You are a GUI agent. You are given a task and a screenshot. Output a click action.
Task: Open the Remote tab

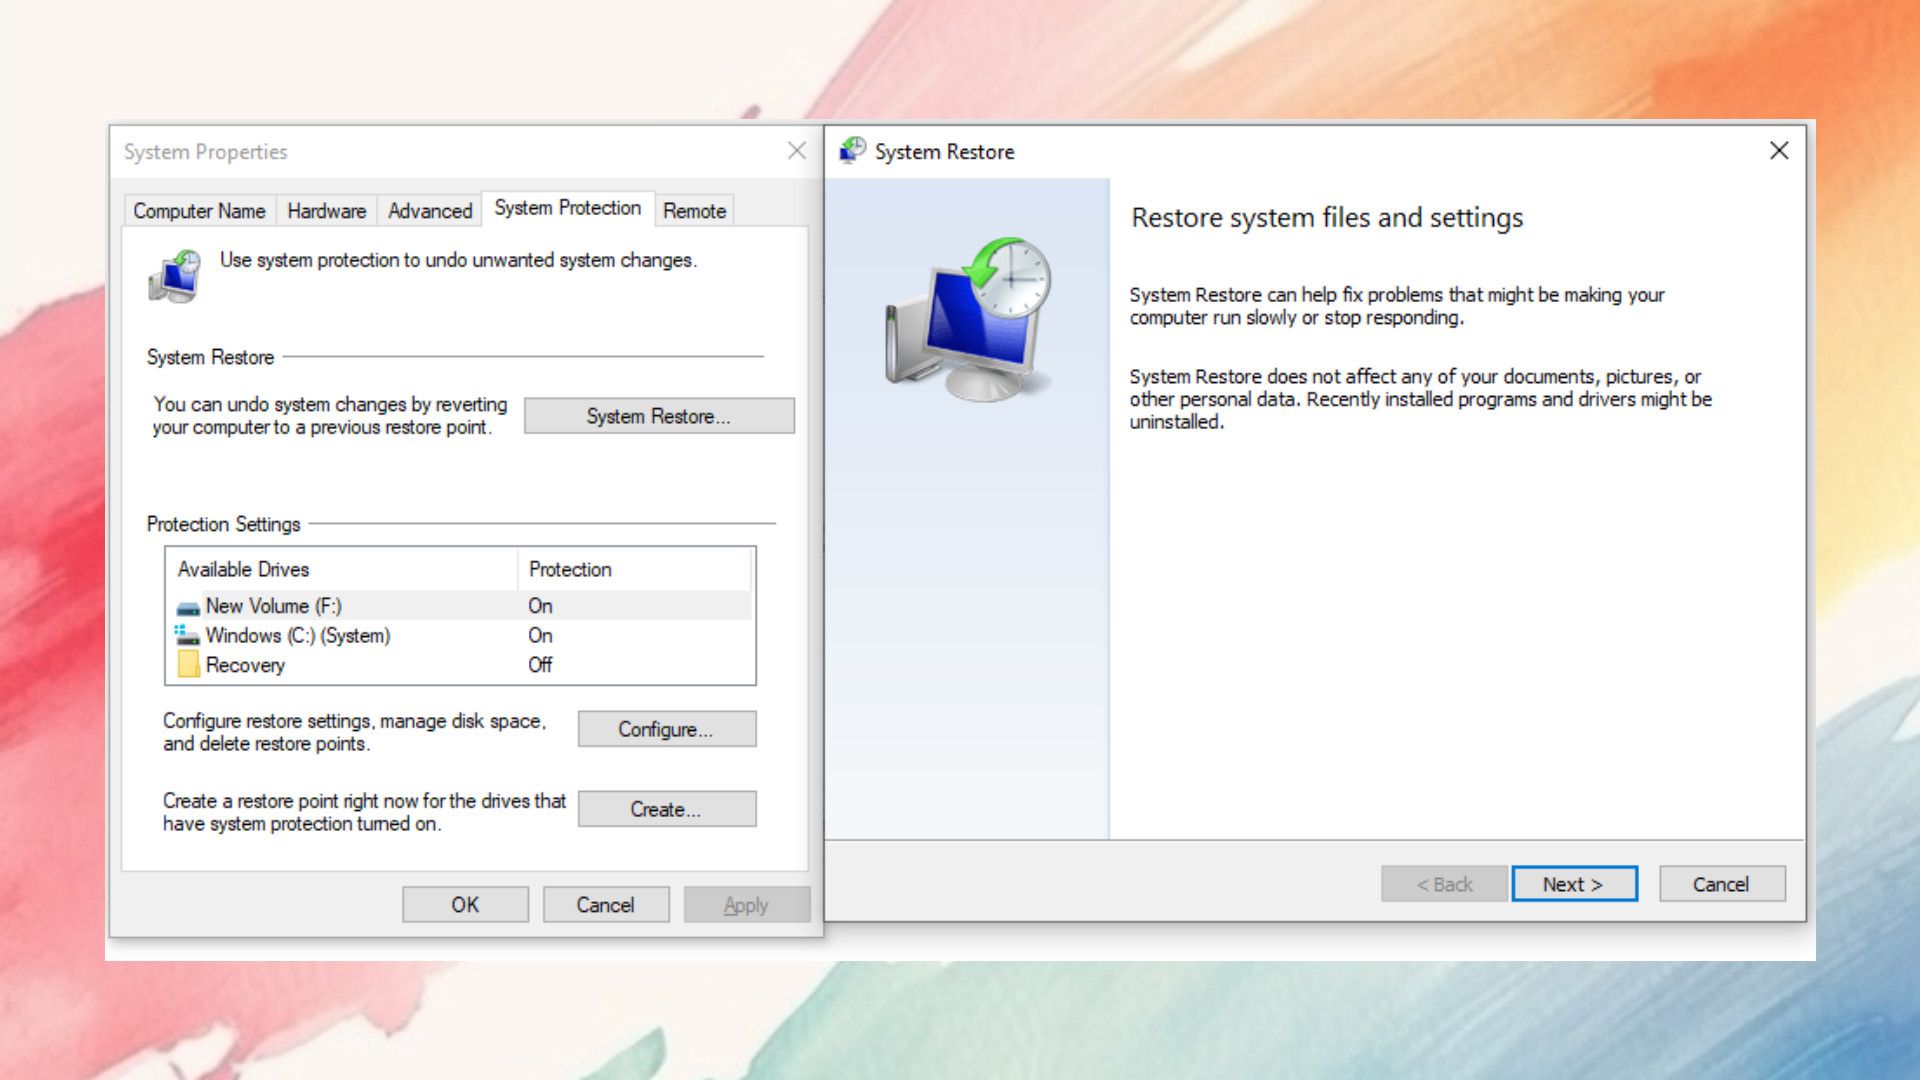click(x=694, y=211)
